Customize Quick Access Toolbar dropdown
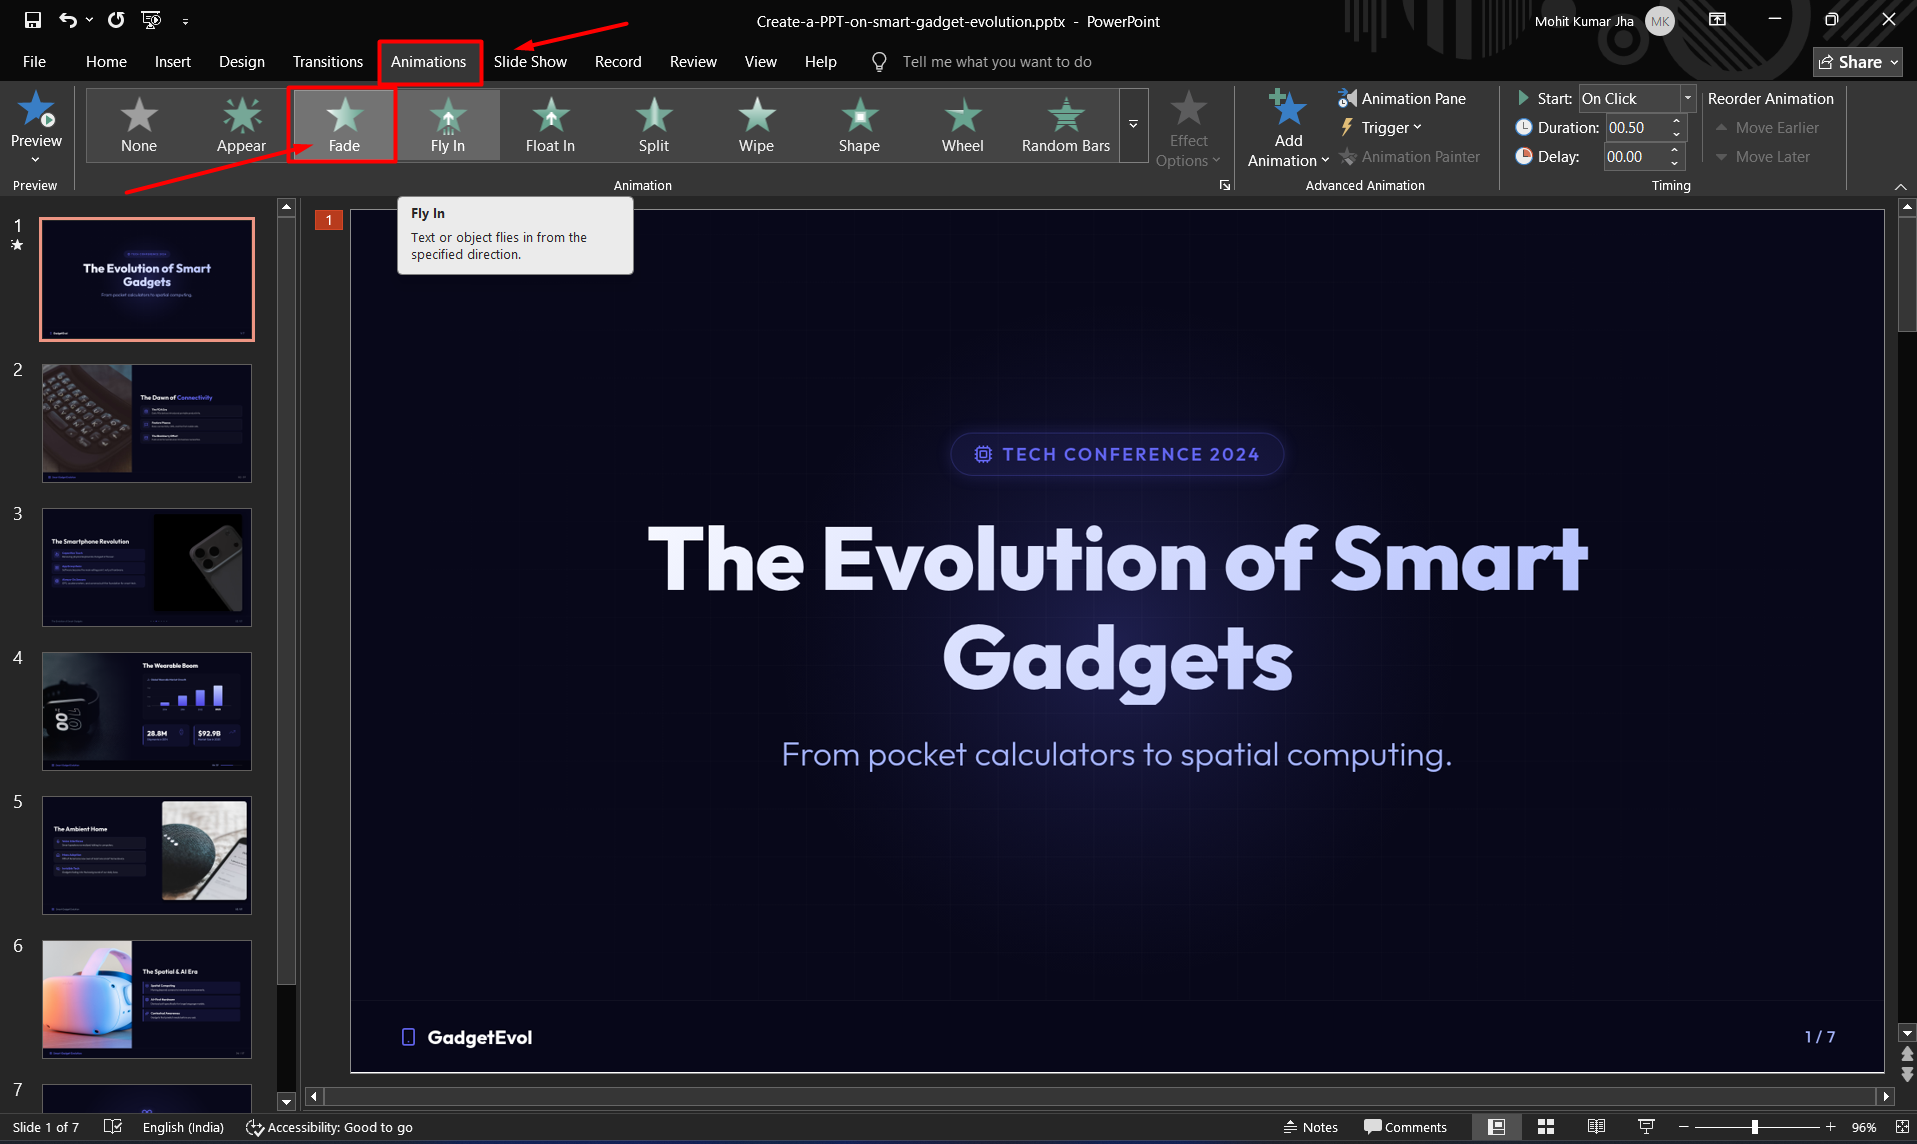Image resolution: width=1917 pixels, height=1144 pixels. (x=186, y=20)
